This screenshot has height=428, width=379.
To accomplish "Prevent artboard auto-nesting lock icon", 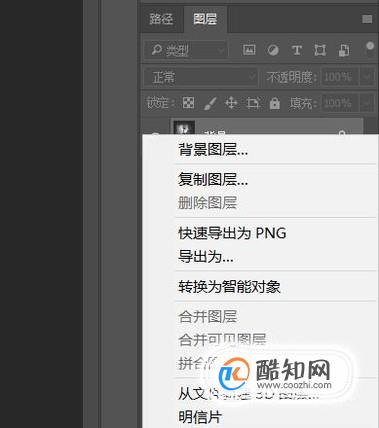I will tap(253, 103).
